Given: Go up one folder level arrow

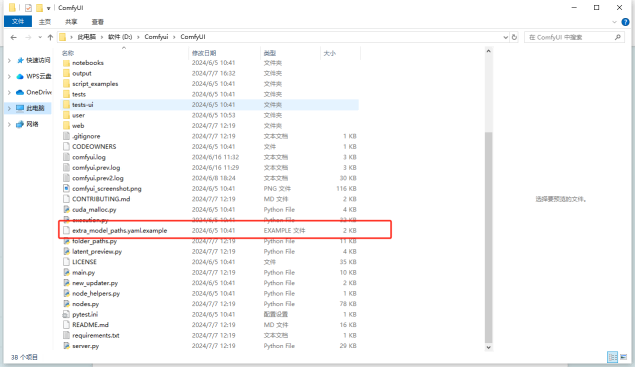Looking at the screenshot, I should [50, 37].
